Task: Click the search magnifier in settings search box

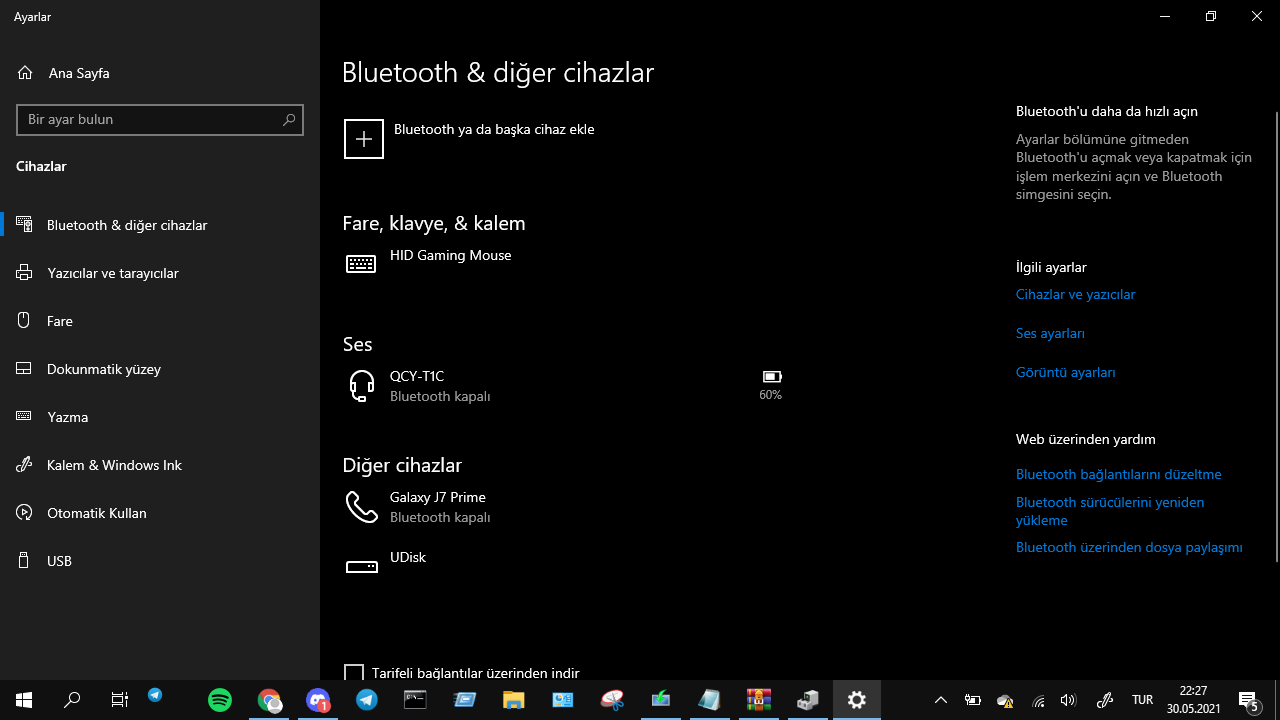Action: [x=289, y=119]
